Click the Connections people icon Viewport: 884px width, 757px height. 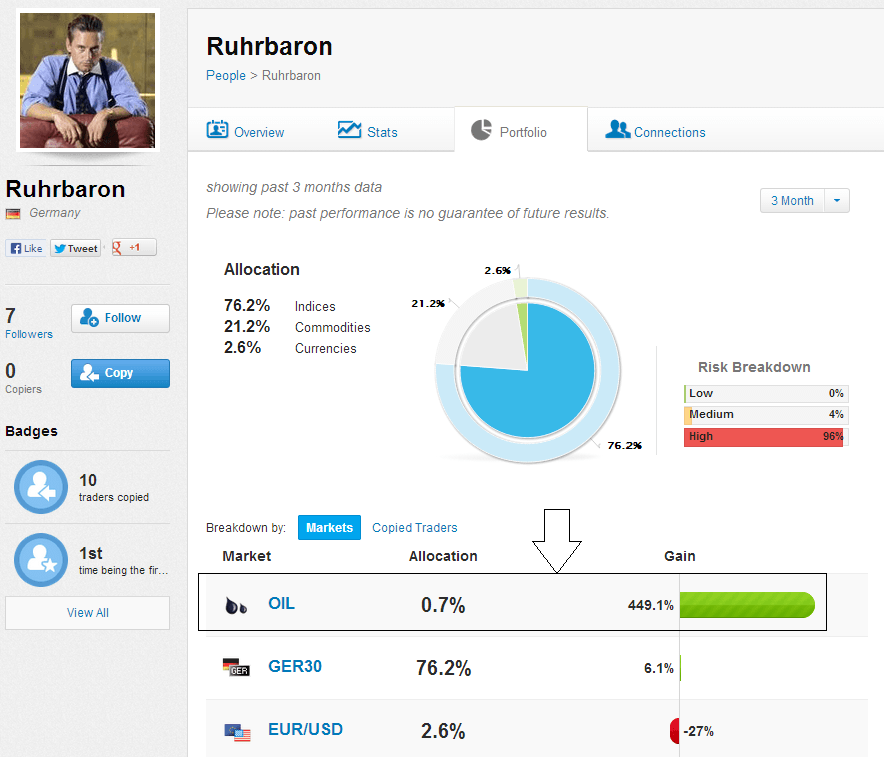pos(616,130)
